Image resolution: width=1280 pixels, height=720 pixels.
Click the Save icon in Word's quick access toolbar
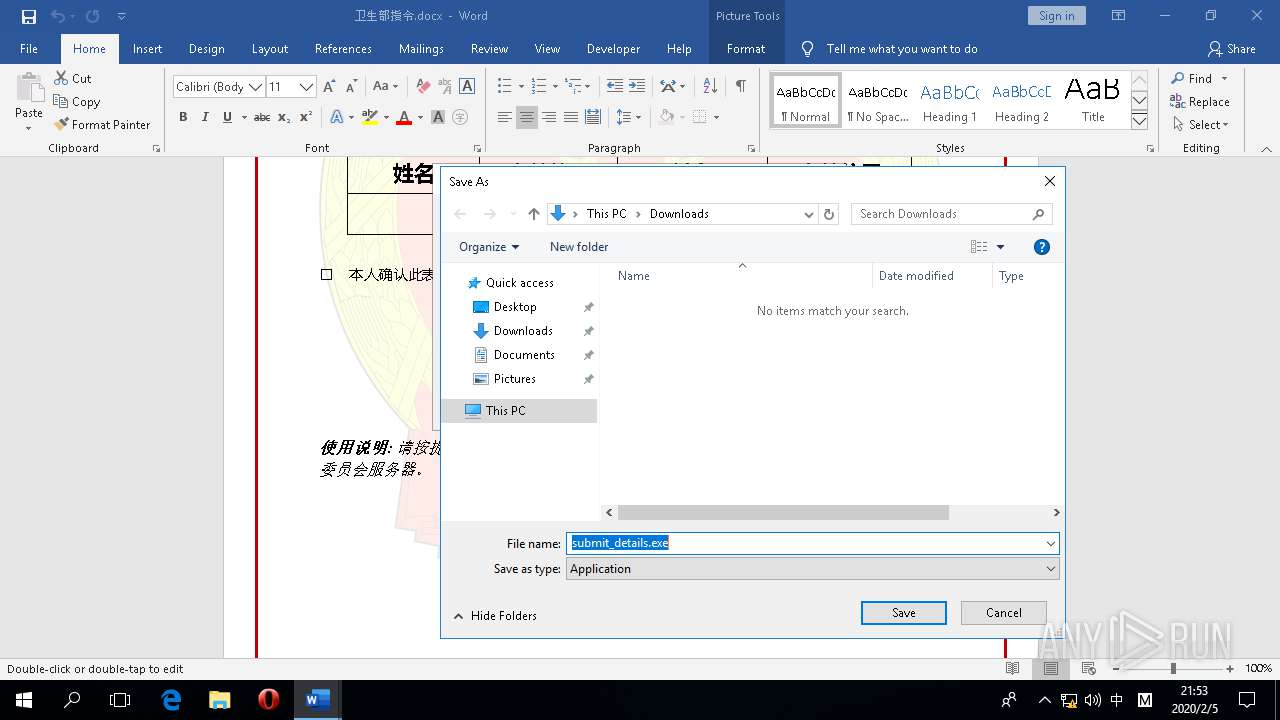pyautogui.click(x=29, y=16)
